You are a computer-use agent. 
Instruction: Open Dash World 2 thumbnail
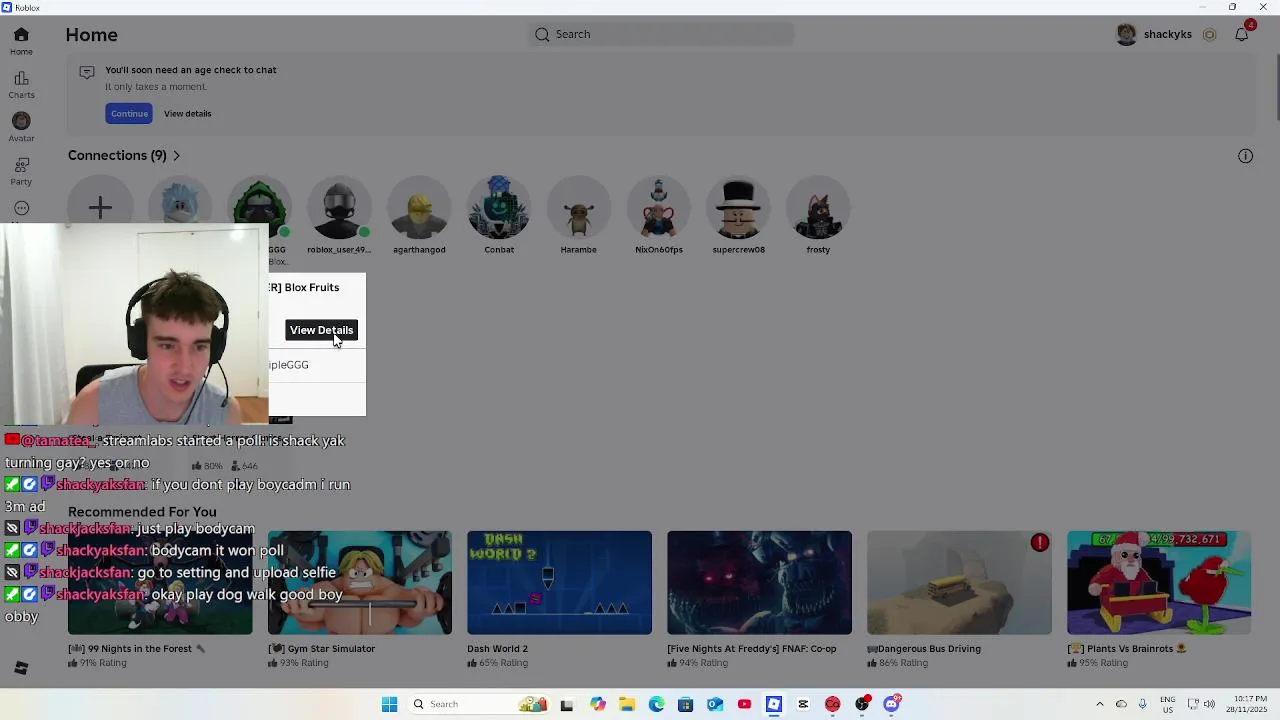pyautogui.click(x=559, y=583)
